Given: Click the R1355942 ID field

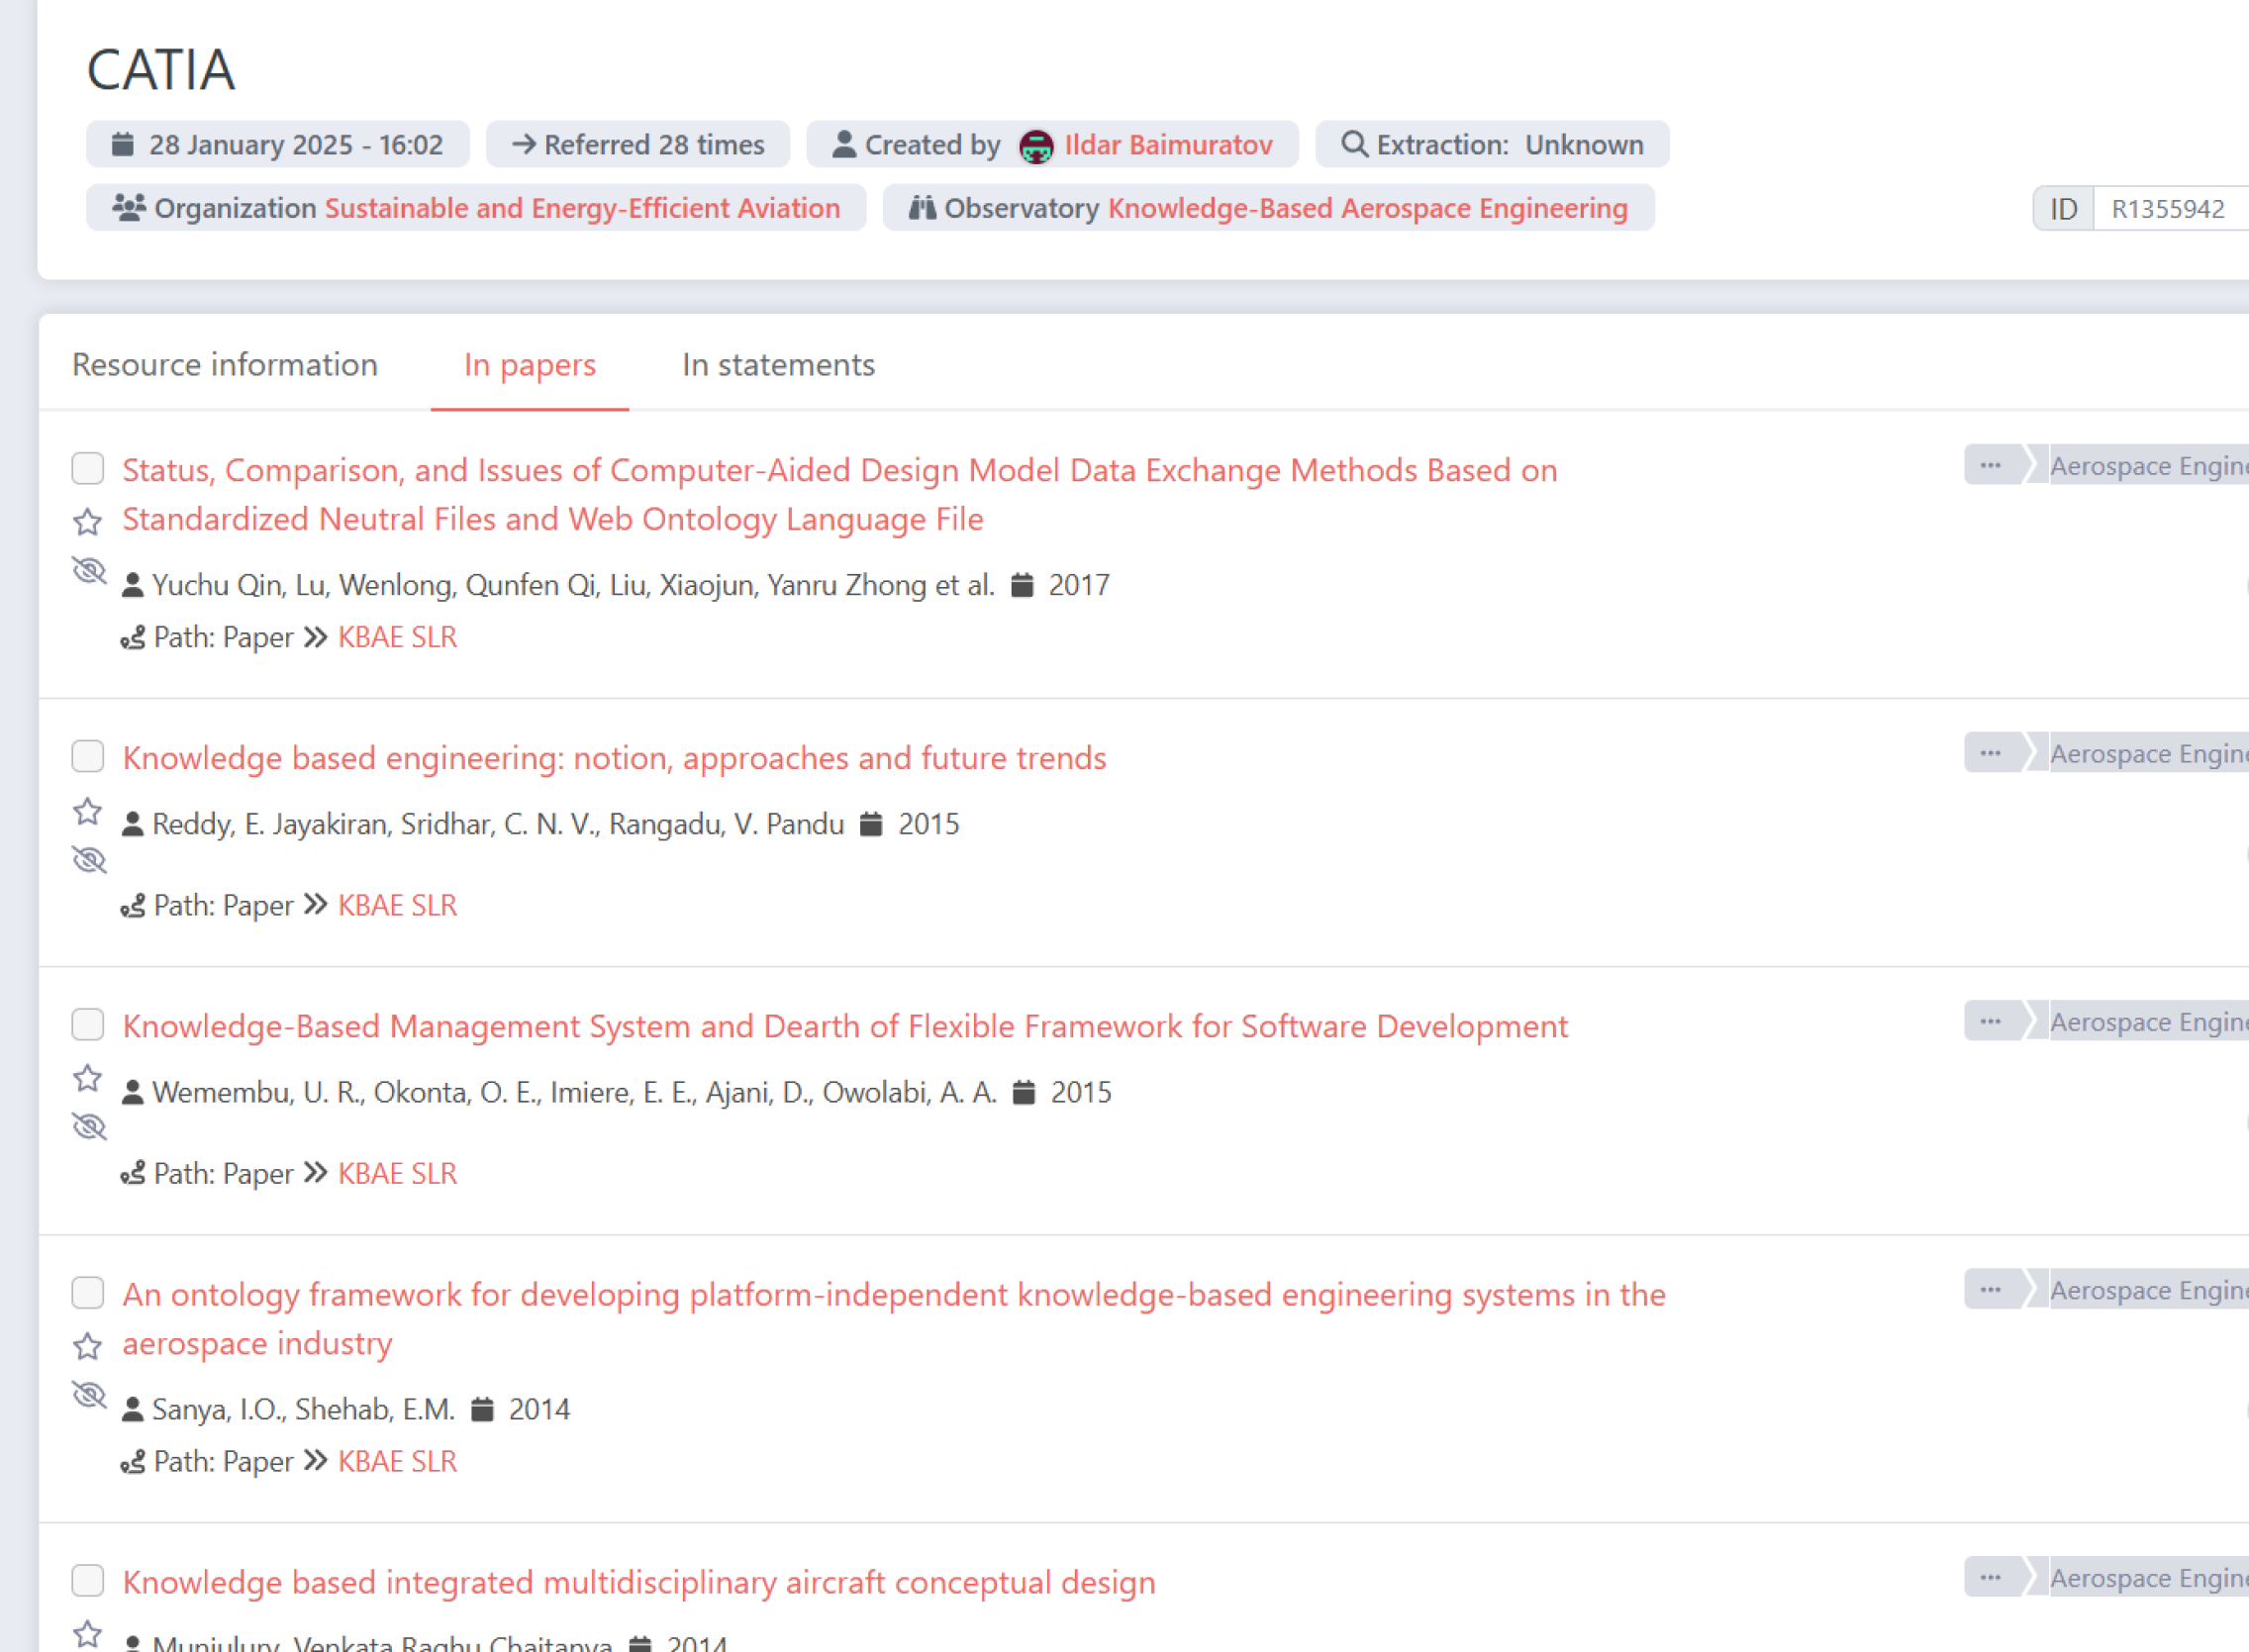Looking at the screenshot, I should [2166, 209].
